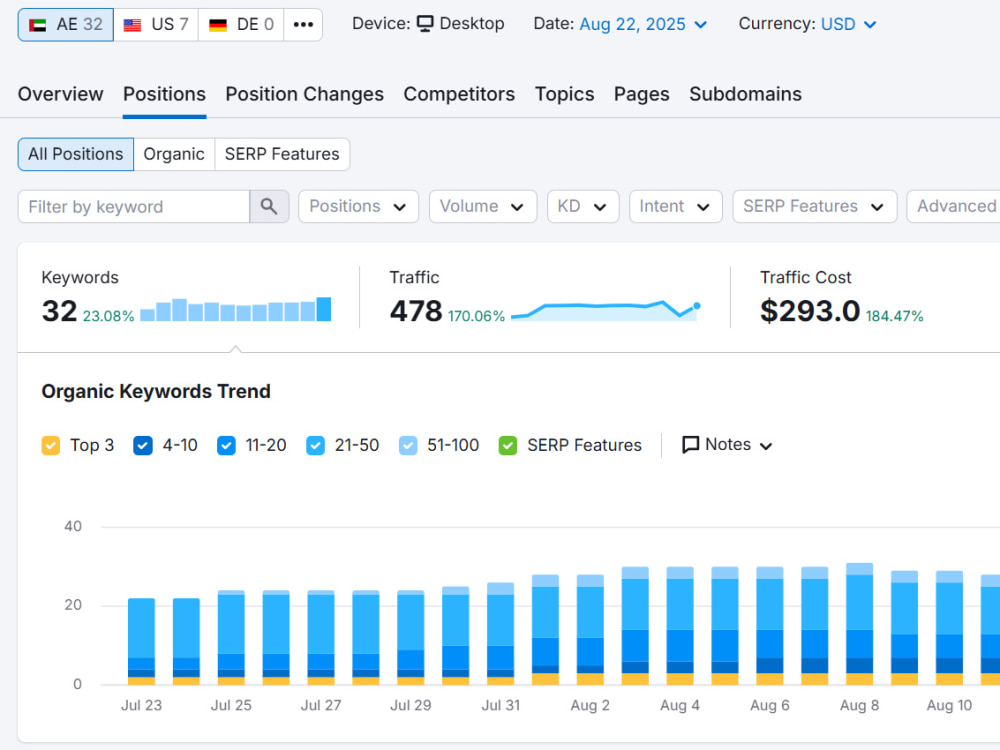Open the Topics tab
1000x750 pixels.
pyautogui.click(x=564, y=94)
